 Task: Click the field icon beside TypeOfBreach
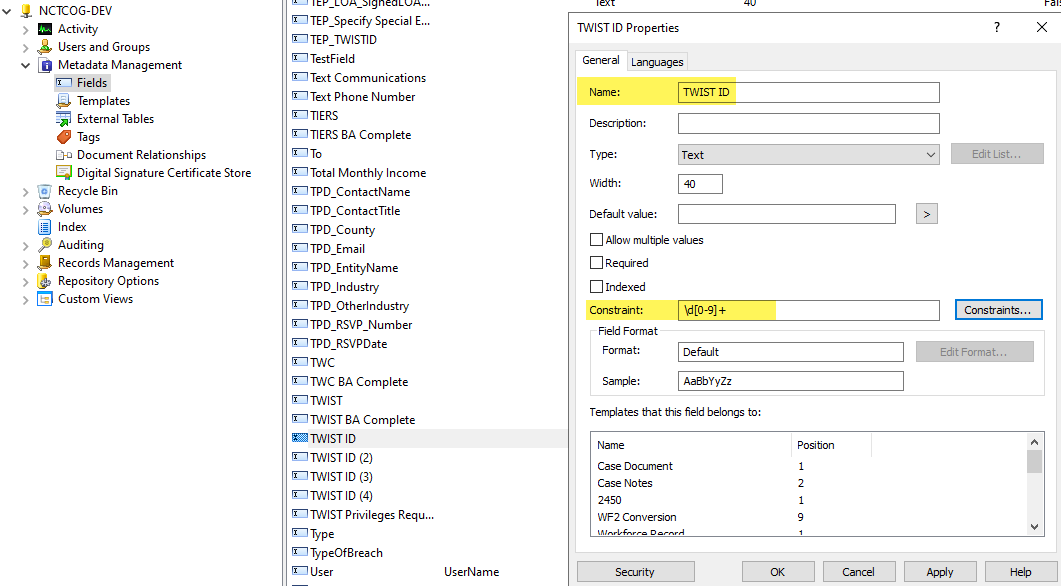point(299,552)
